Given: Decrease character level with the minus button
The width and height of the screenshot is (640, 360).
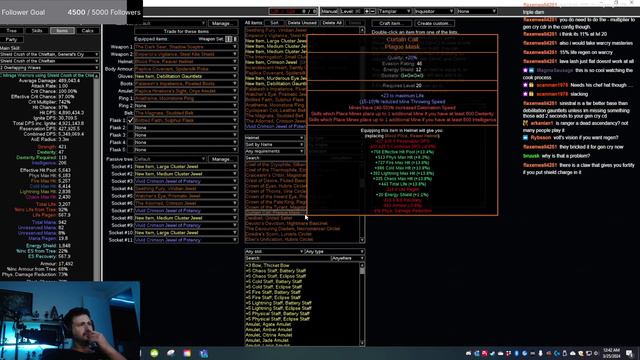Looking at the screenshot, I should [x=372, y=11].
